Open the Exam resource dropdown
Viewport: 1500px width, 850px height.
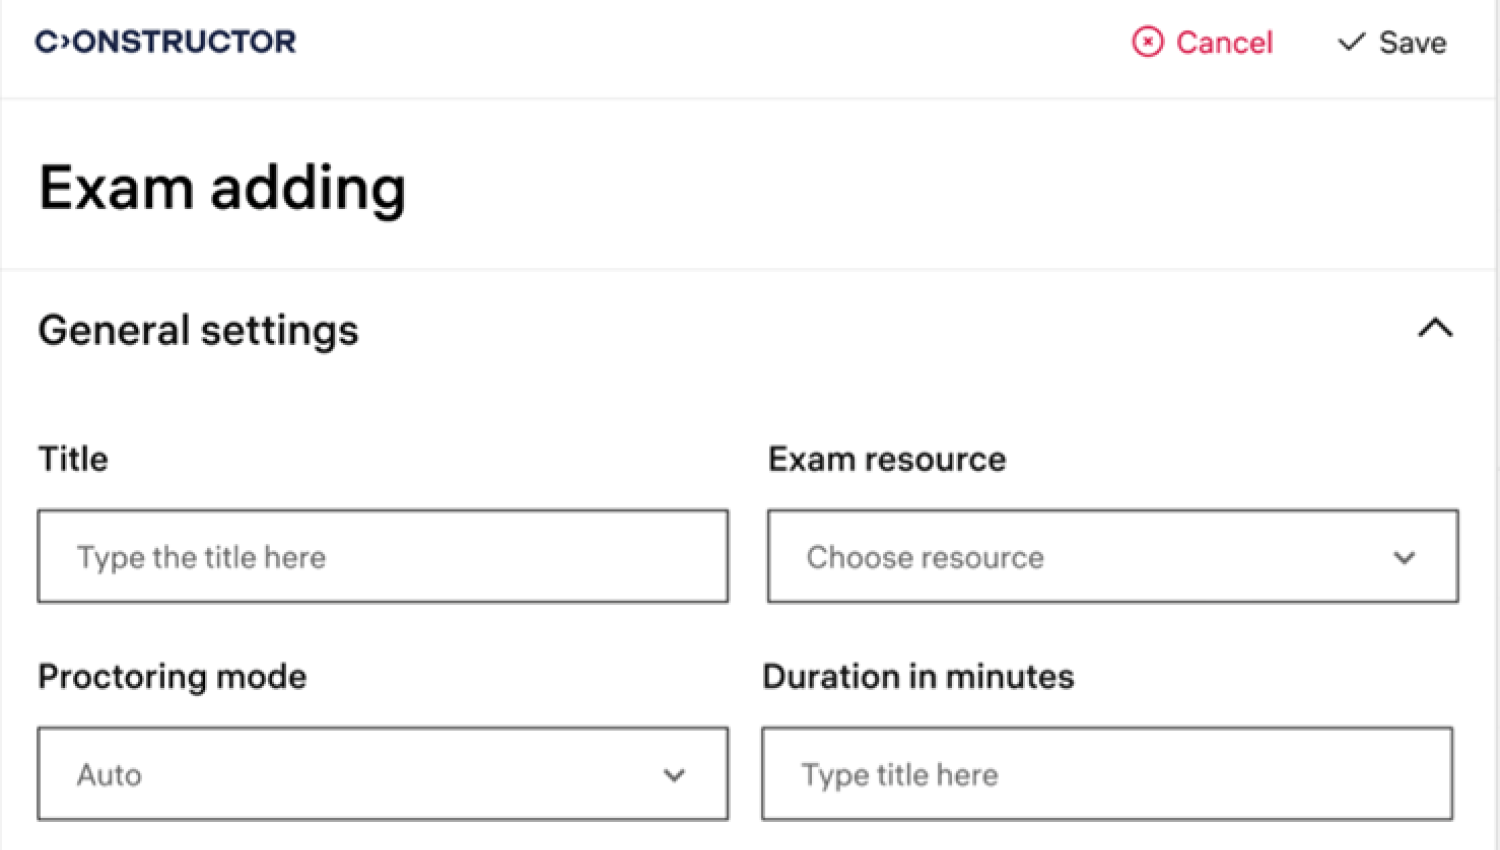pyautogui.click(x=1113, y=556)
